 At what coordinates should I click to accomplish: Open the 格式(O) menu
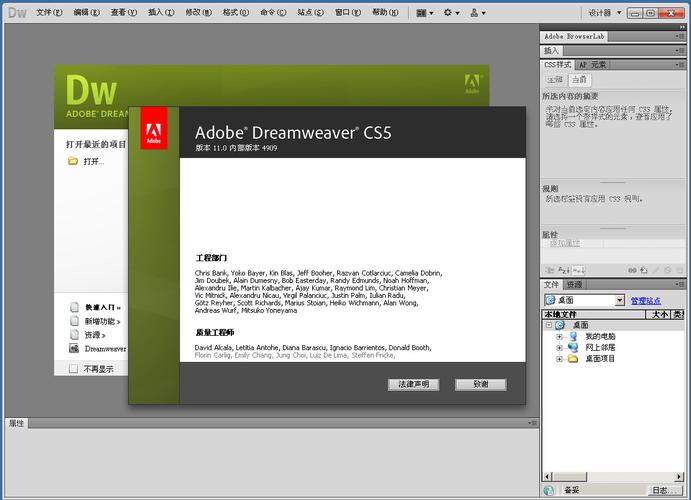tap(236, 13)
